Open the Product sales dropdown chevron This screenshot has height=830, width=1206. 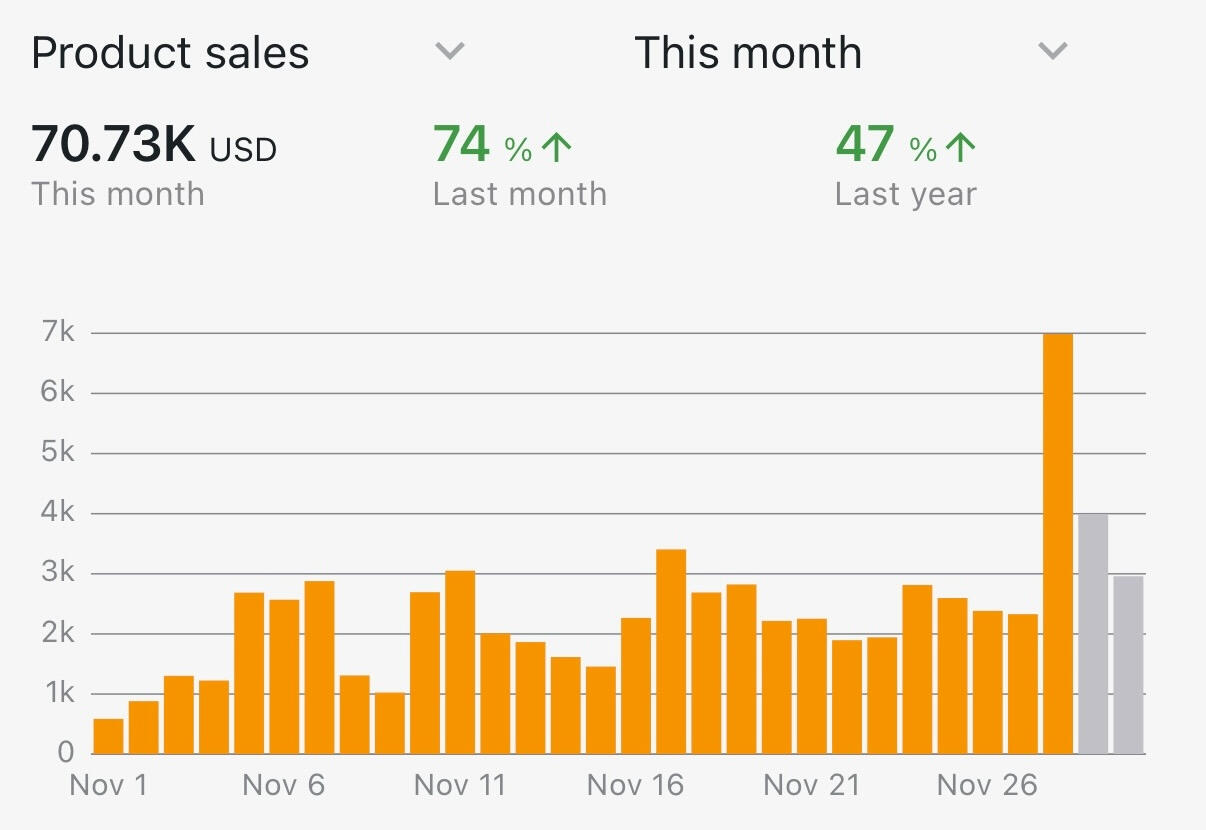(451, 51)
